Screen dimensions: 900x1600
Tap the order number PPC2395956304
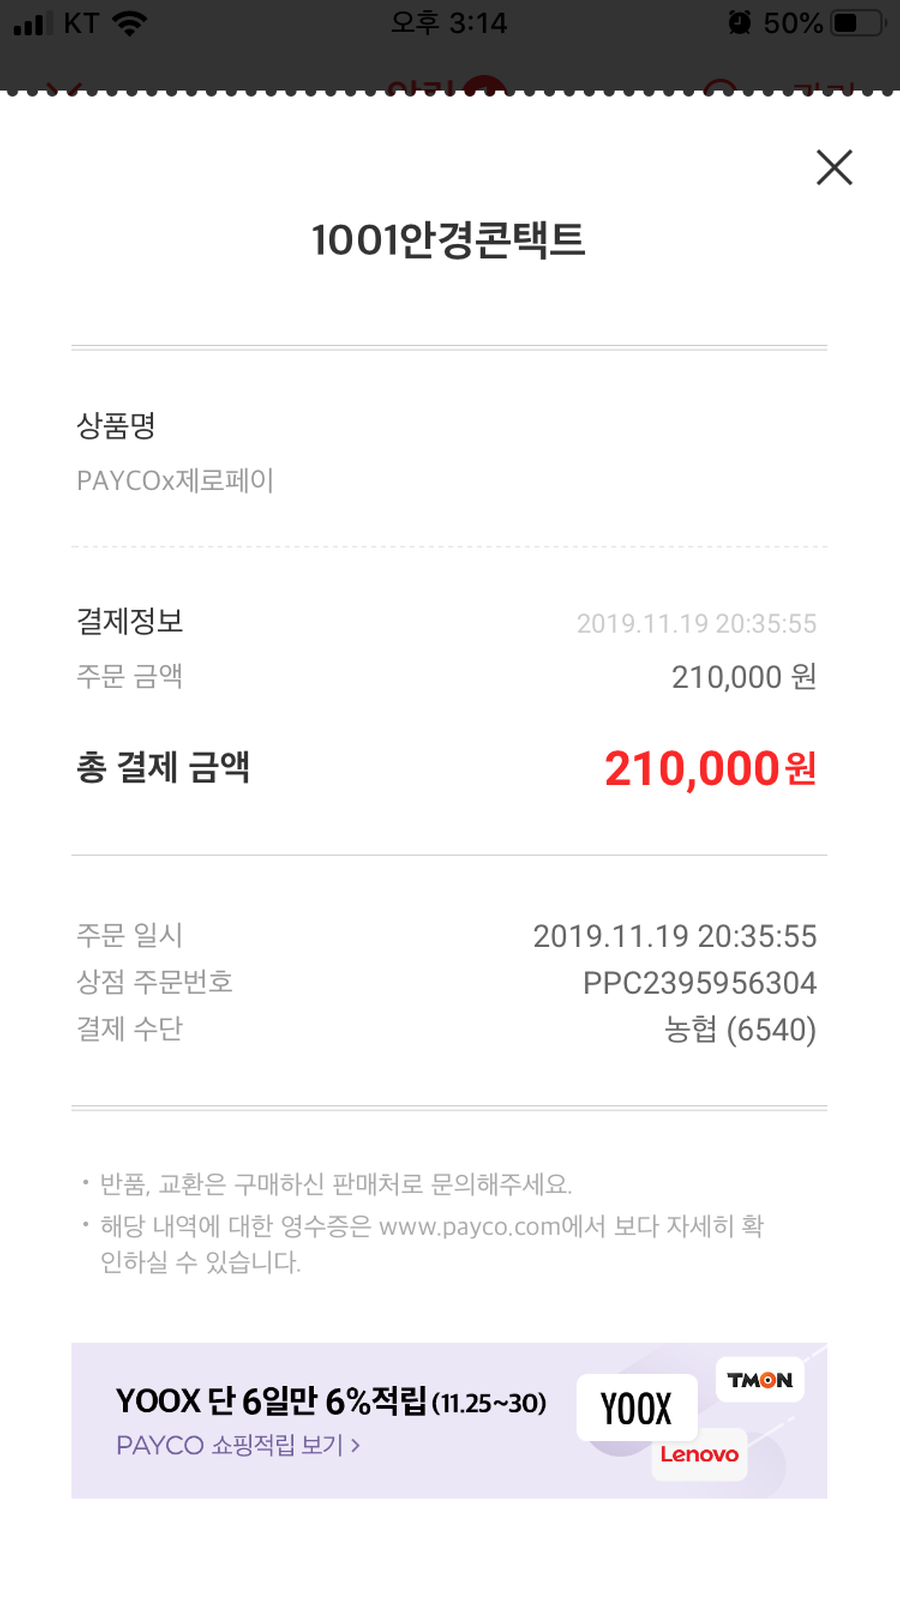tap(699, 983)
